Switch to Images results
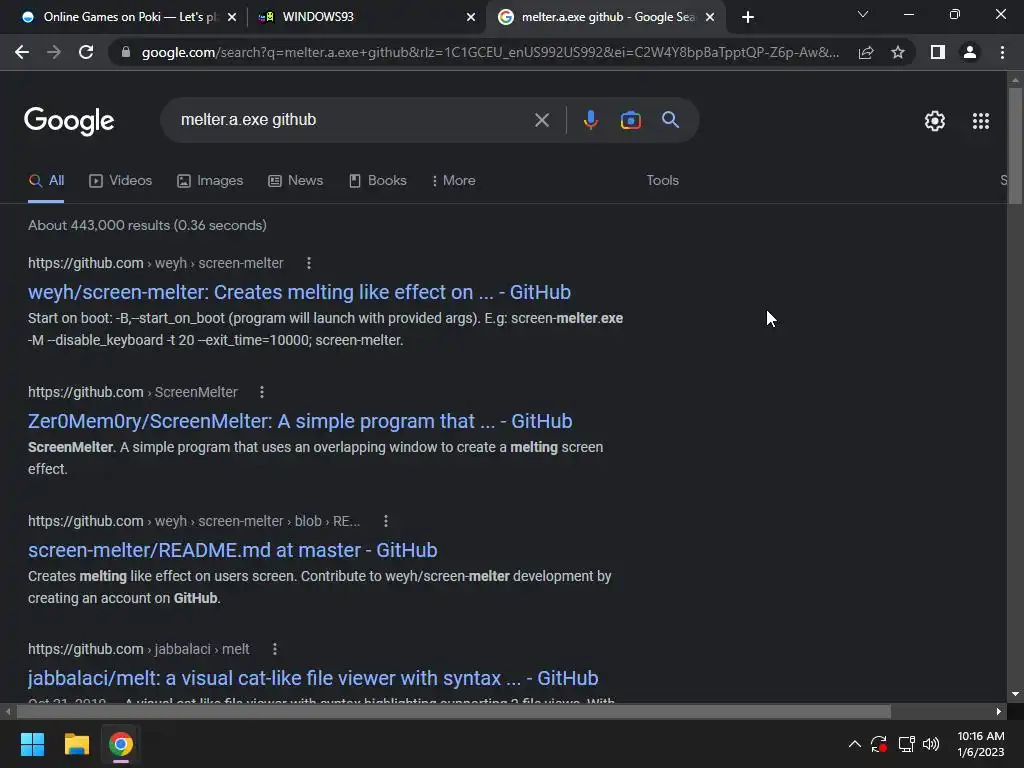1024x768 pixels. pos(210,181)
